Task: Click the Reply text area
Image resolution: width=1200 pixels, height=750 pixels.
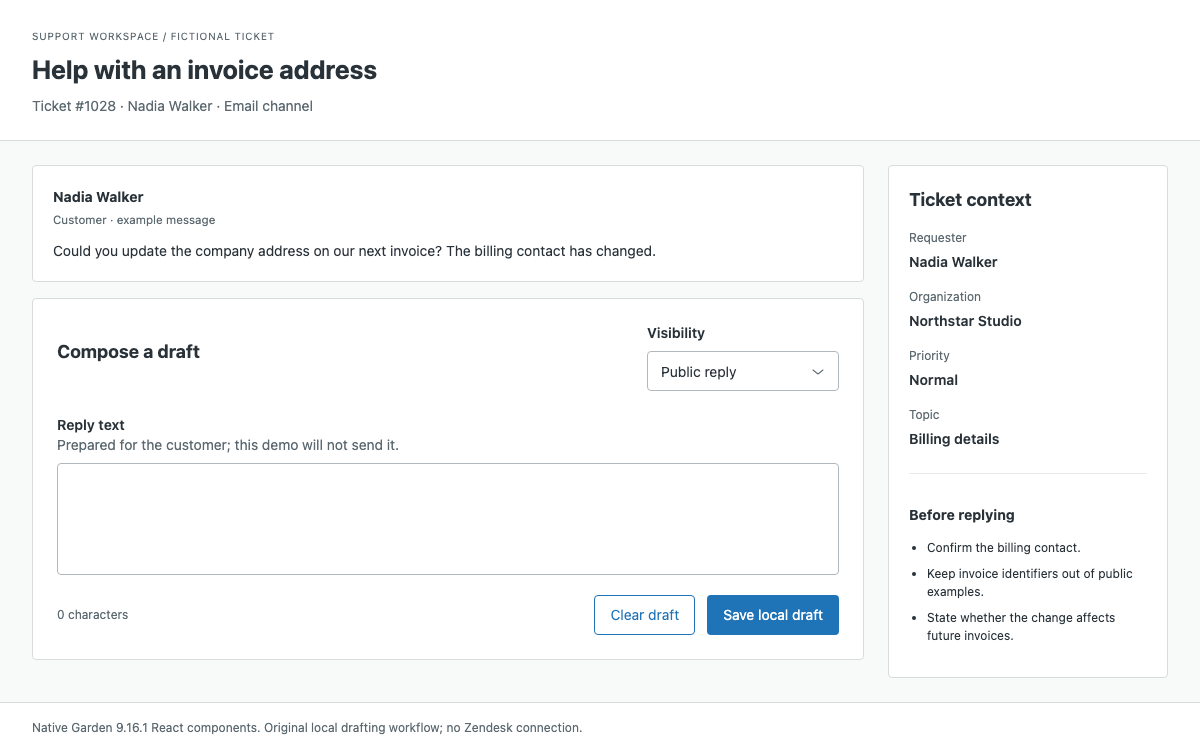Action: [447, 519]
